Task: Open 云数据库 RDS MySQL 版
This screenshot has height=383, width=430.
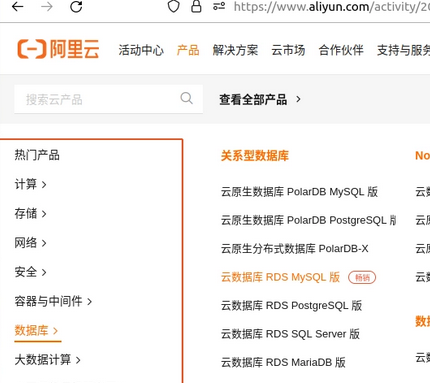Action: tap(280, 277)
